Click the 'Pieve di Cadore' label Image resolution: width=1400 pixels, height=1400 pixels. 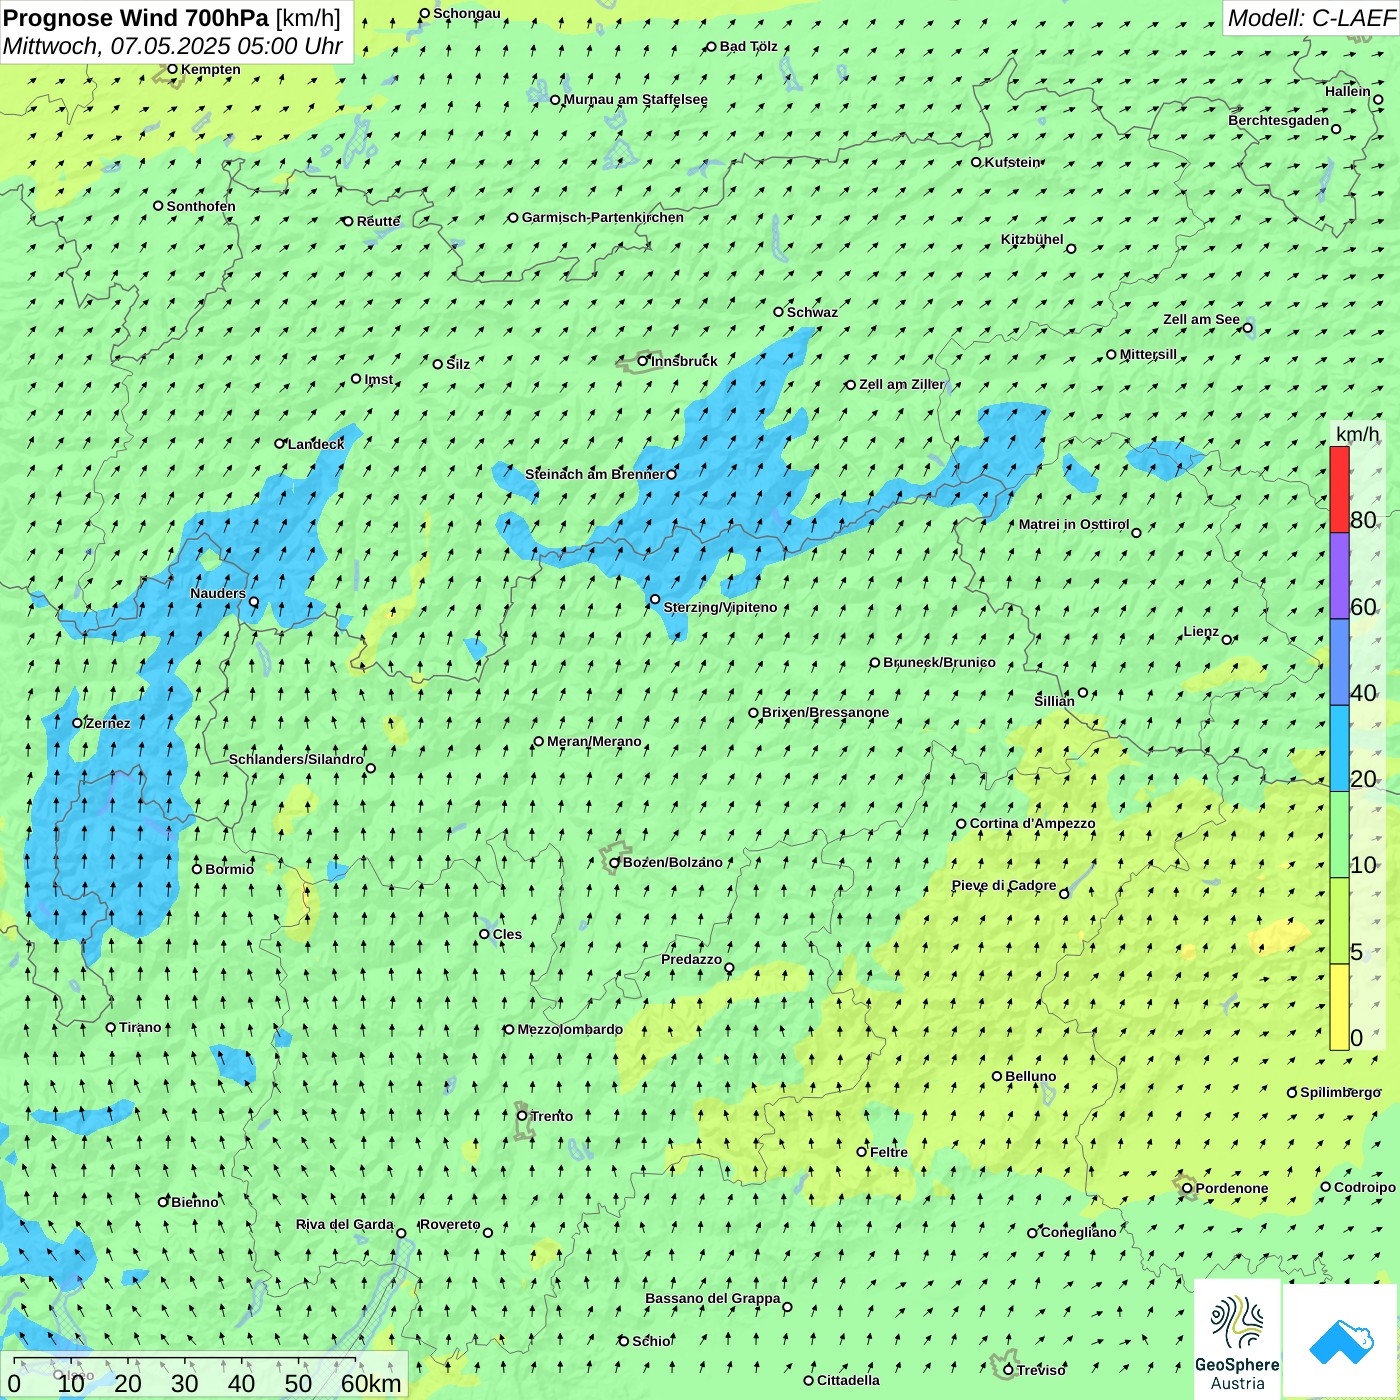pyautogui.click(x=1004, y=885)
